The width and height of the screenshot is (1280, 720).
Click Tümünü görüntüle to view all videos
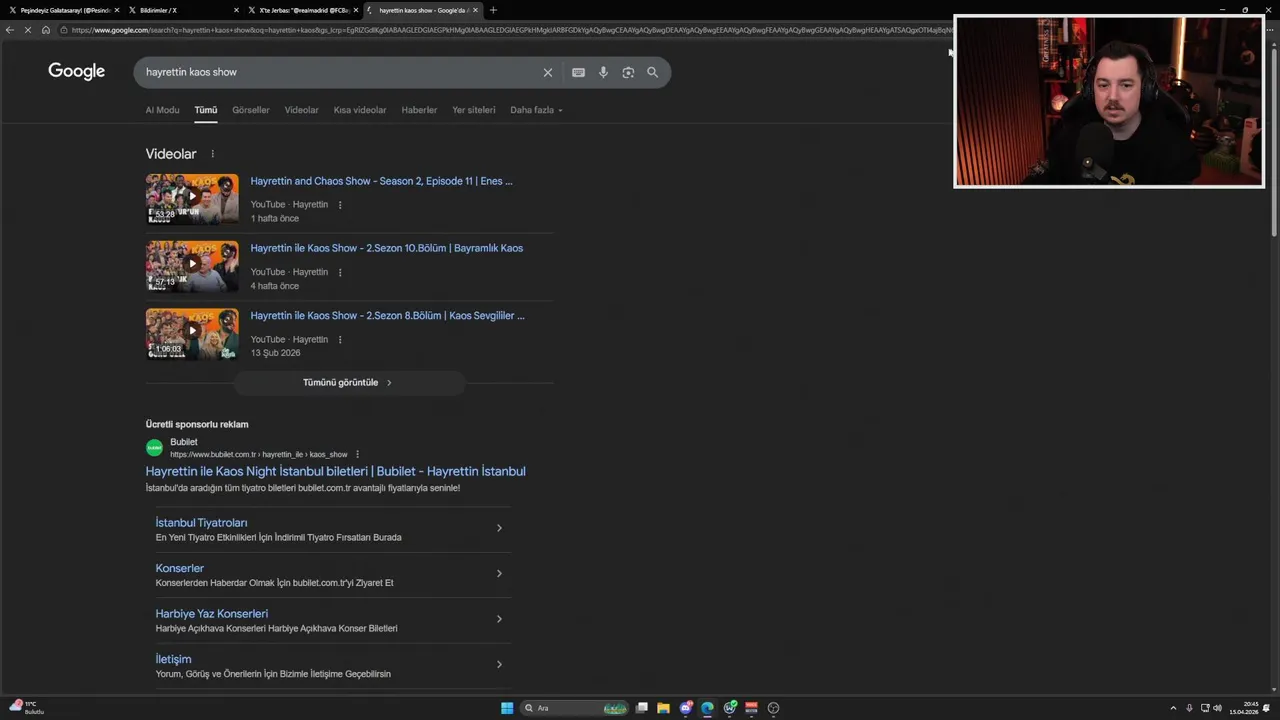(x=348, y=383)
